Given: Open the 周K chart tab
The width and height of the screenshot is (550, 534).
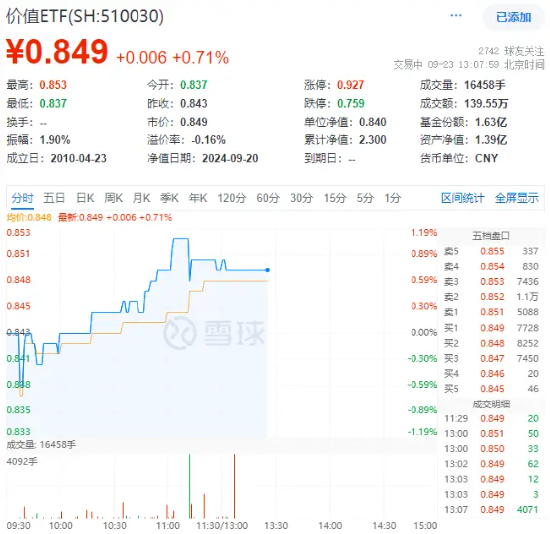Looking at the screenshot, I should [113, 198].
